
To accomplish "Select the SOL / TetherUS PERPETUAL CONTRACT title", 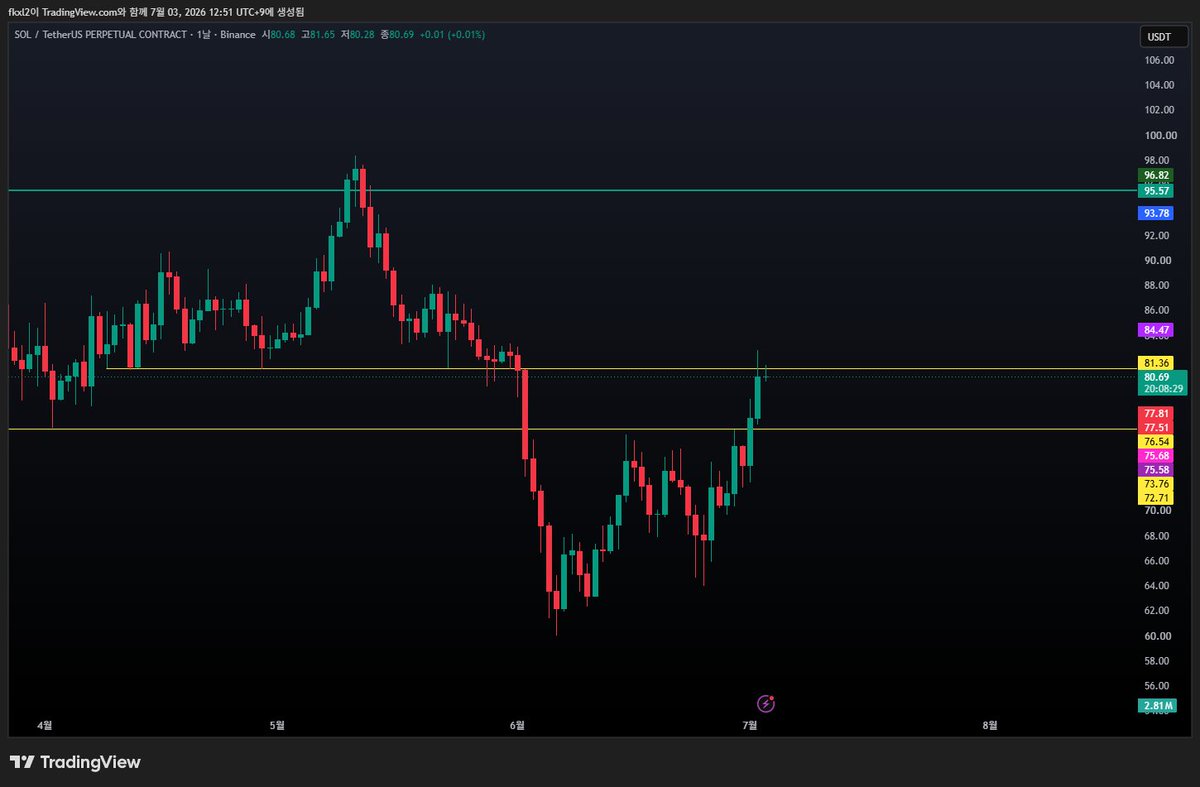I will pyautogui.click(x=100, y=34).
